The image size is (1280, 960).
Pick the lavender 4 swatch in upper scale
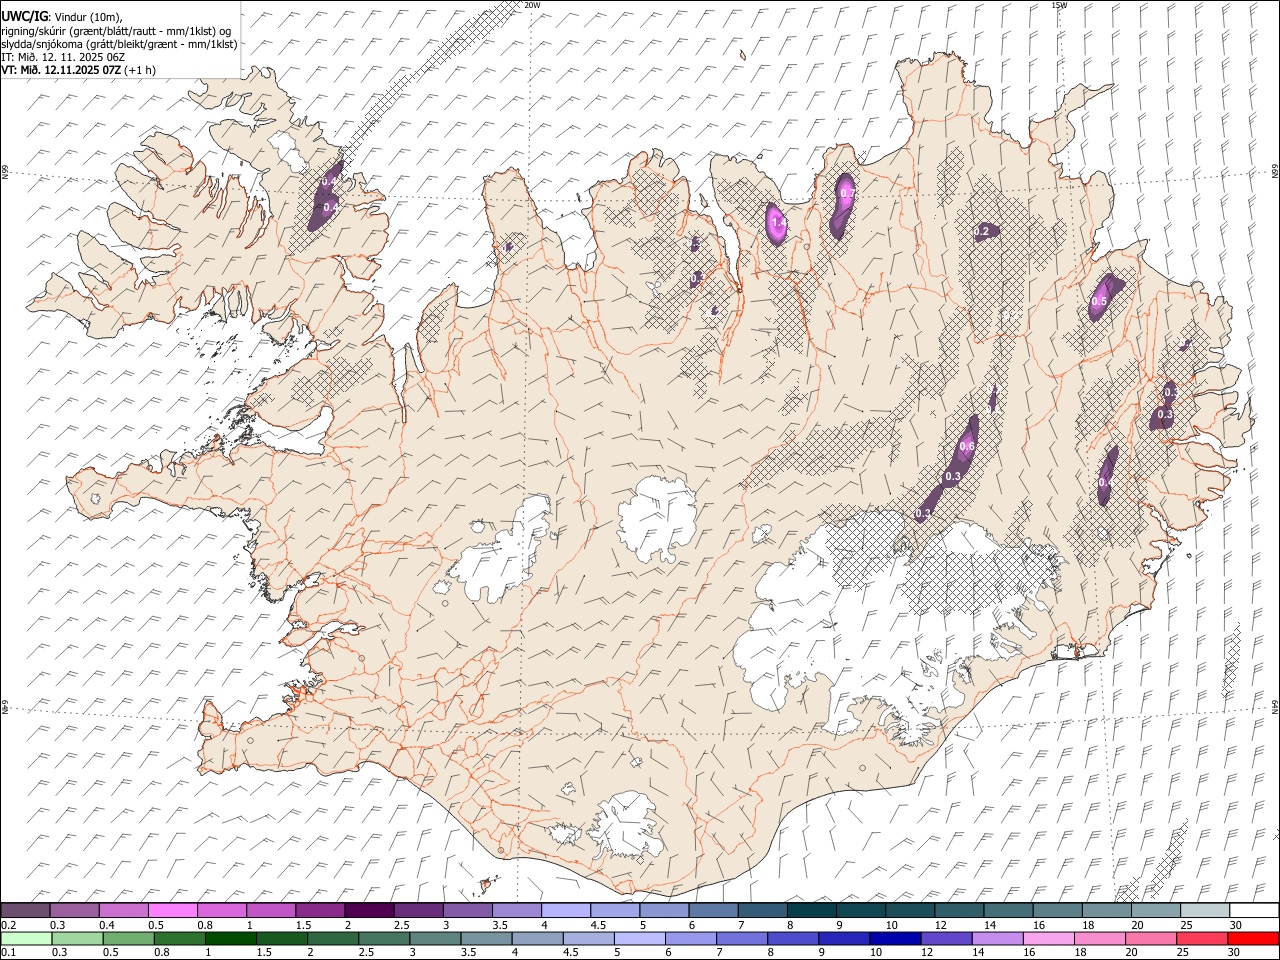564,911
